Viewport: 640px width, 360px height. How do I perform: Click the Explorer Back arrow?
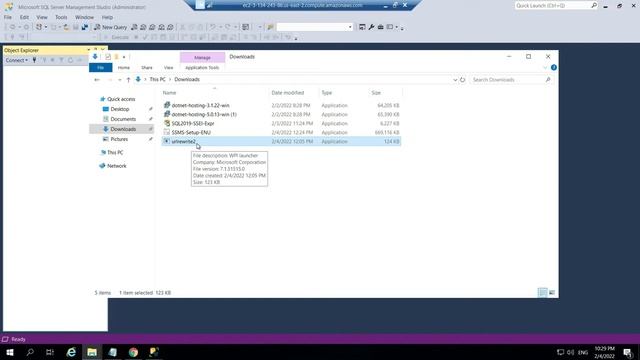[97, 80]
